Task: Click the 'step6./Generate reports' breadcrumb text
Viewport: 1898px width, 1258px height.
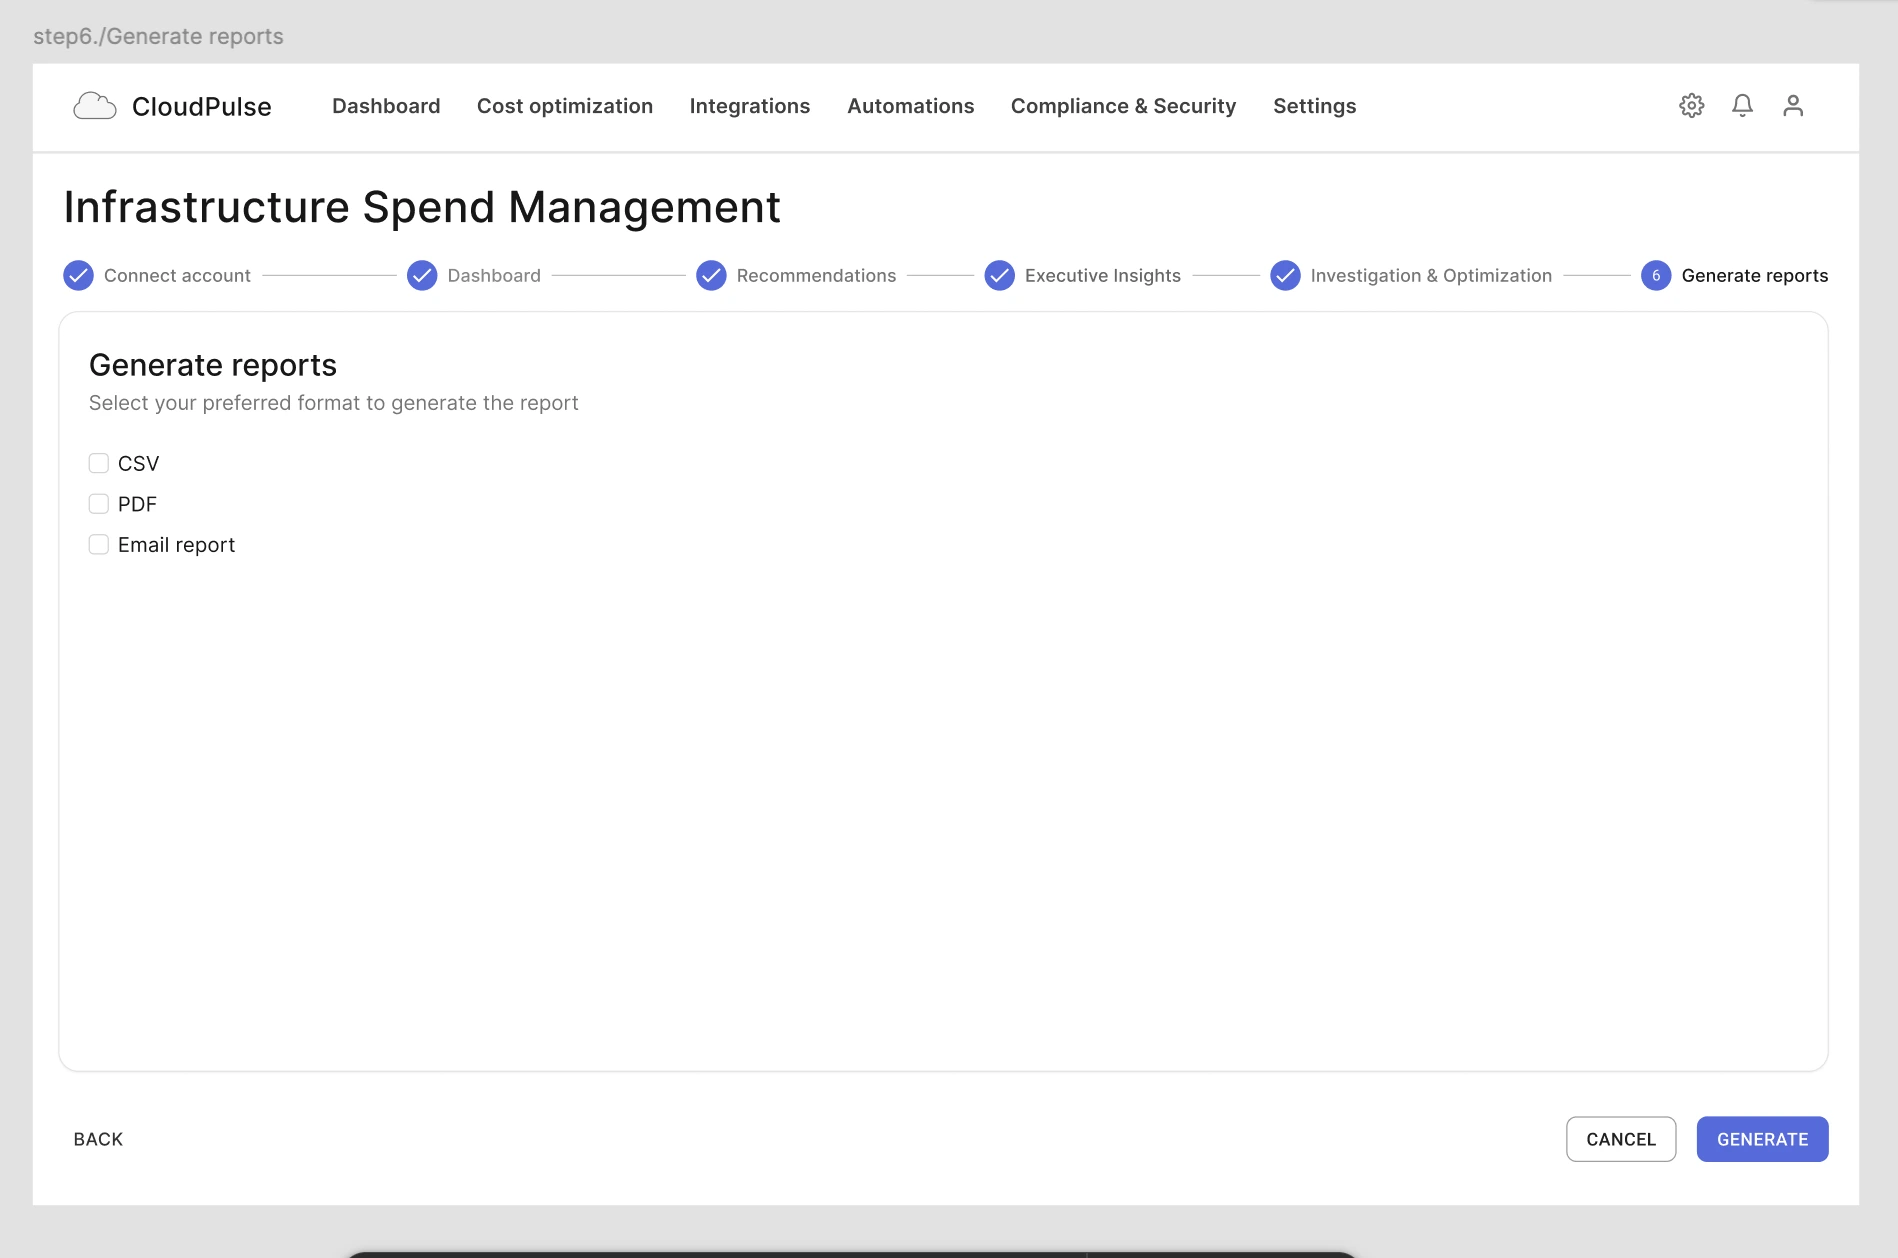Action: [x=158, y=36]
